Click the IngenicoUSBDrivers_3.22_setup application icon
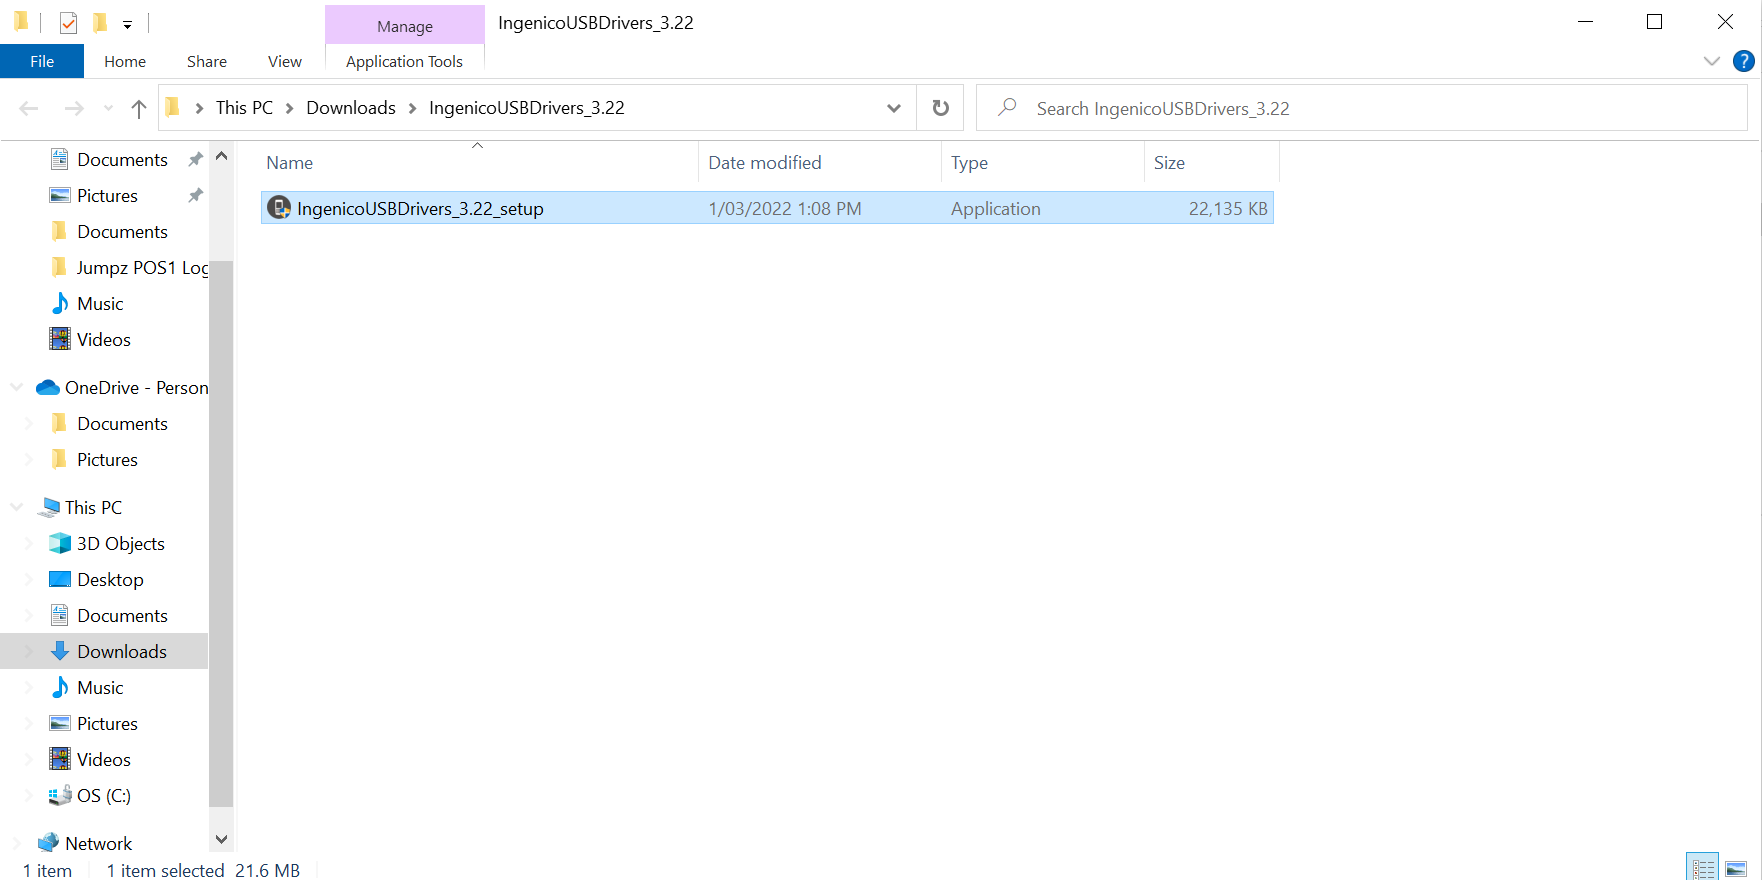This screenshot has width=1762, height=880. pyautogui.click(x=279, y=208)
